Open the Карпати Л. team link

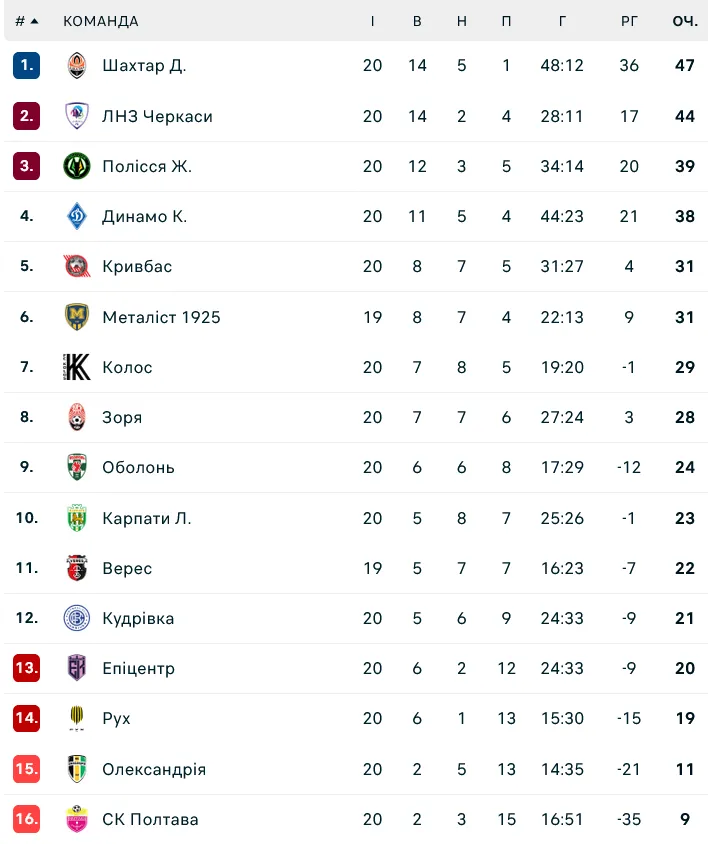point(146,518)
